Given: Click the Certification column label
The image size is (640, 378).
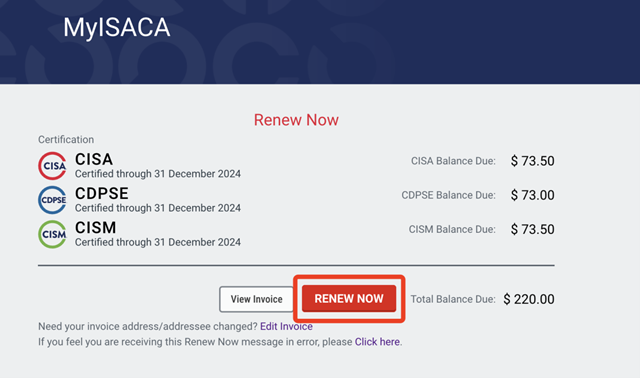Looking at the screenshot, I should coord(66,140).
